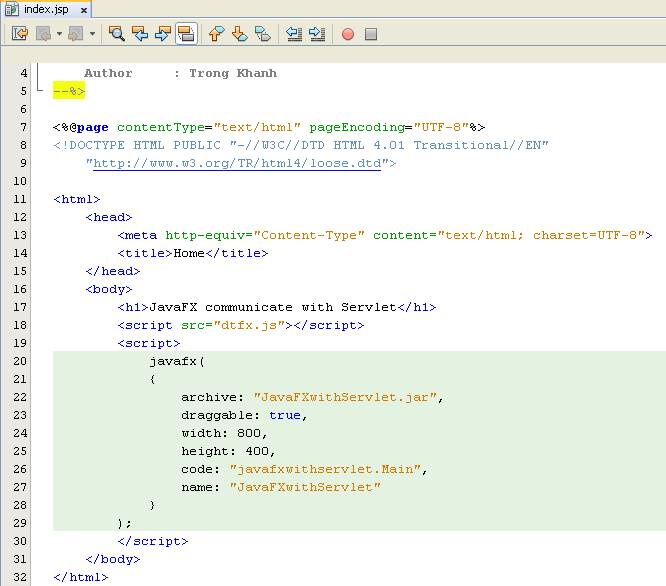This screenshot has height=586, width=666.
Task: Find next occurrence toolbar icon
Action: 163,34
